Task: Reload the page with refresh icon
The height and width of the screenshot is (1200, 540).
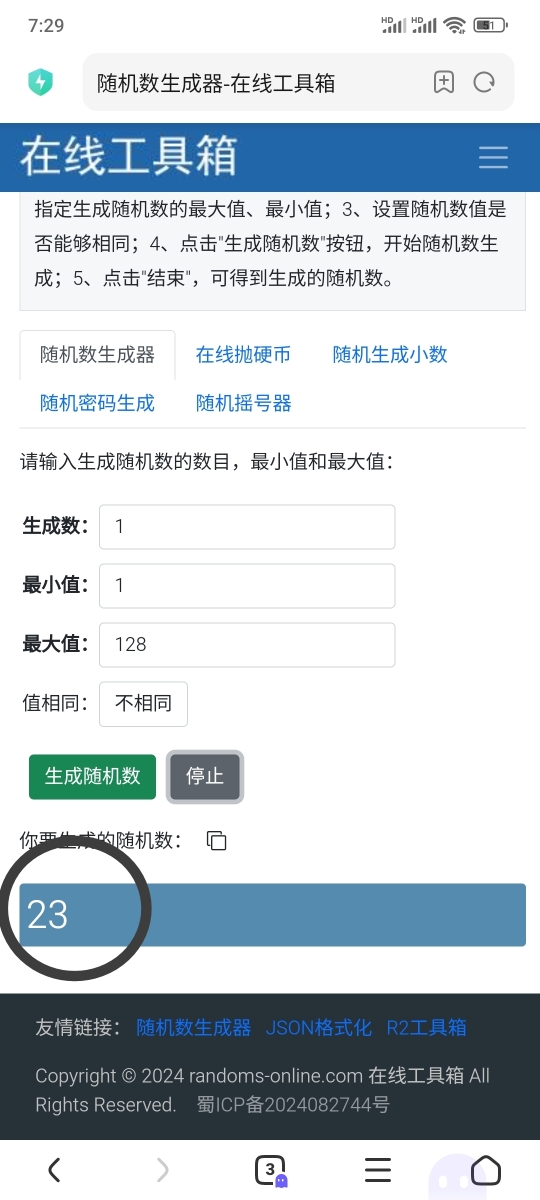Action: [x=485, y=82]
